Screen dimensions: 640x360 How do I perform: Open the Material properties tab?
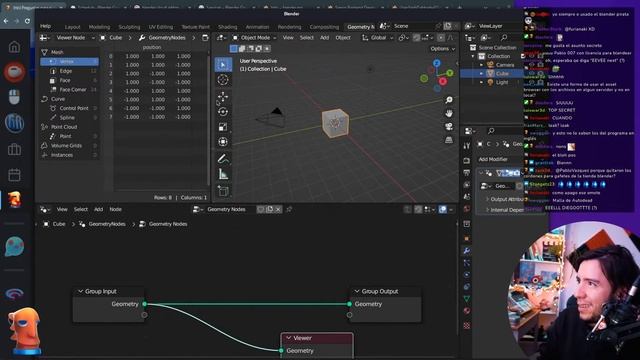[467, 311]
